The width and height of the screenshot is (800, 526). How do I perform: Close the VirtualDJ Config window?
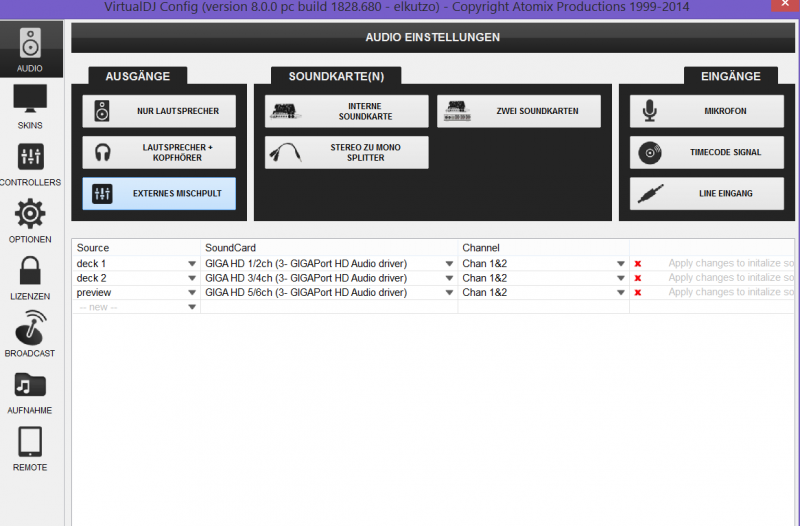coord(785,5)
